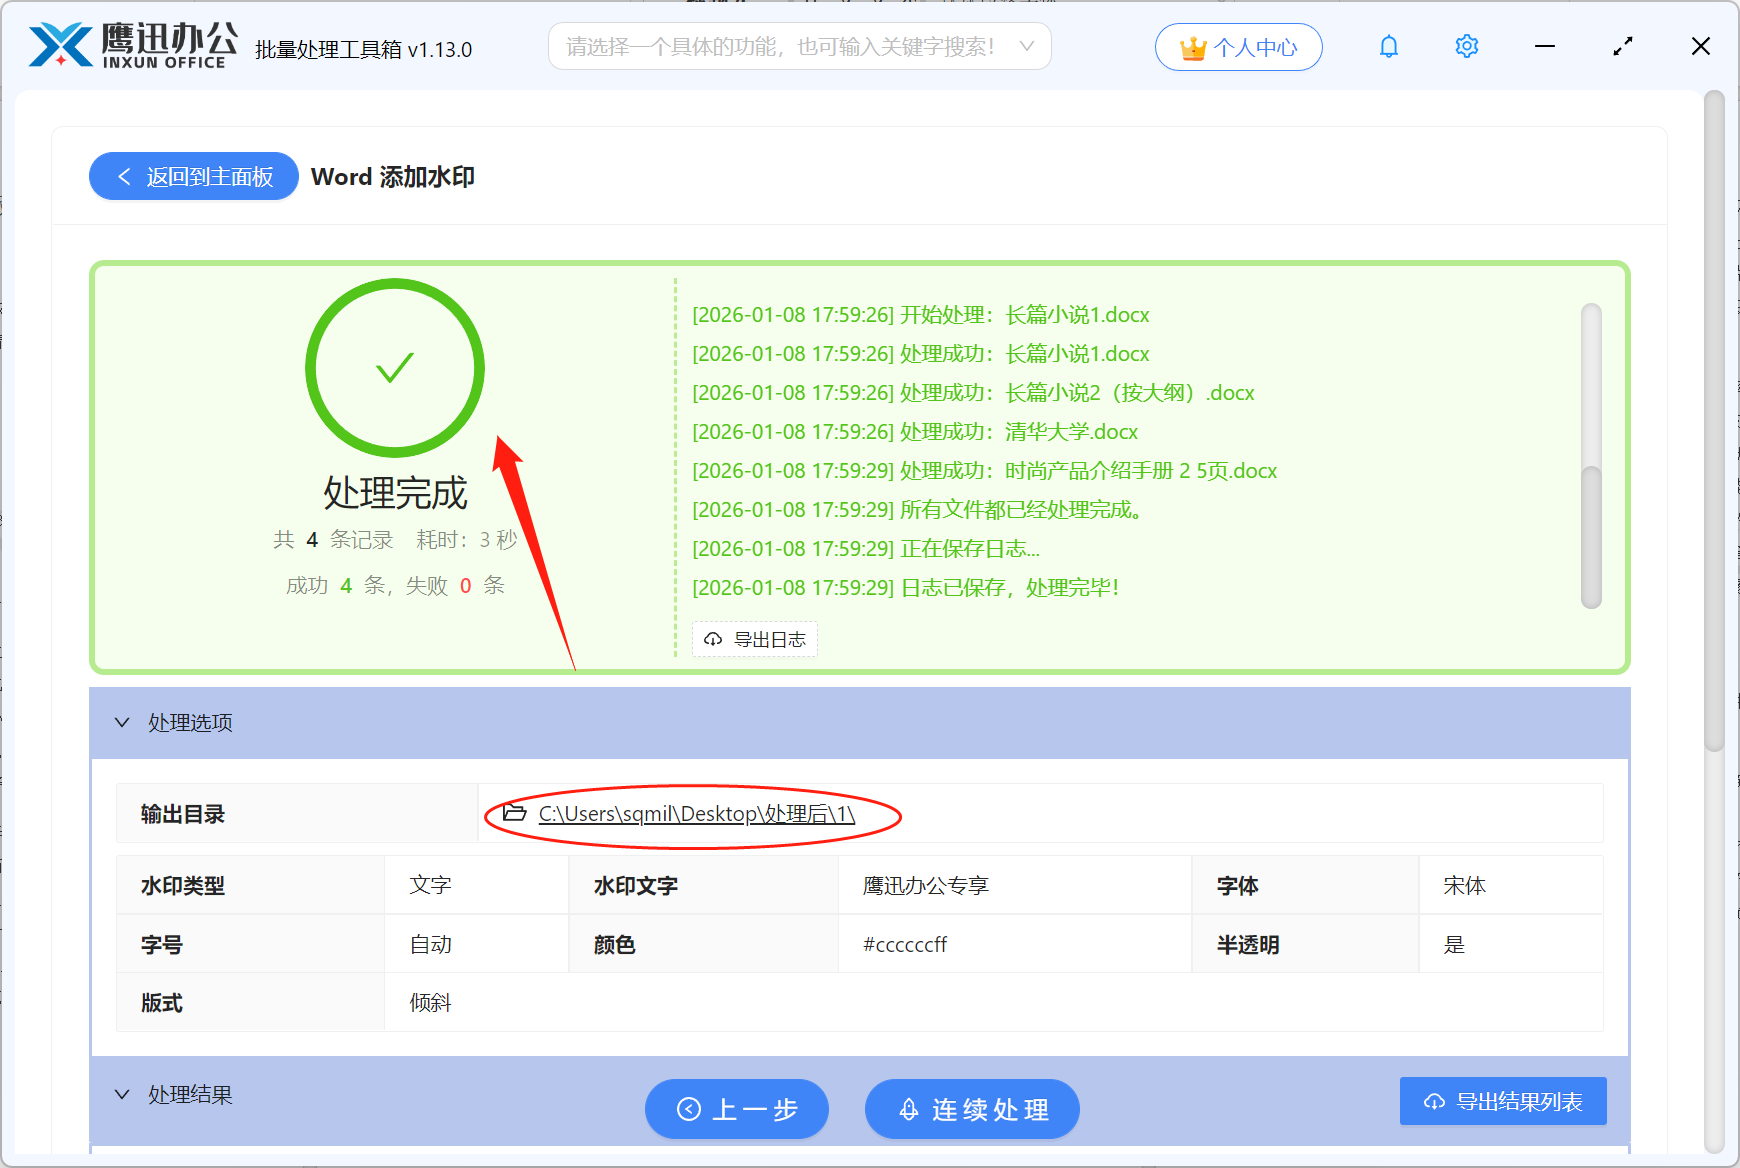
Task: Click the fullscreen expand icon in title bar
Action: click(x=1622, y=46)
